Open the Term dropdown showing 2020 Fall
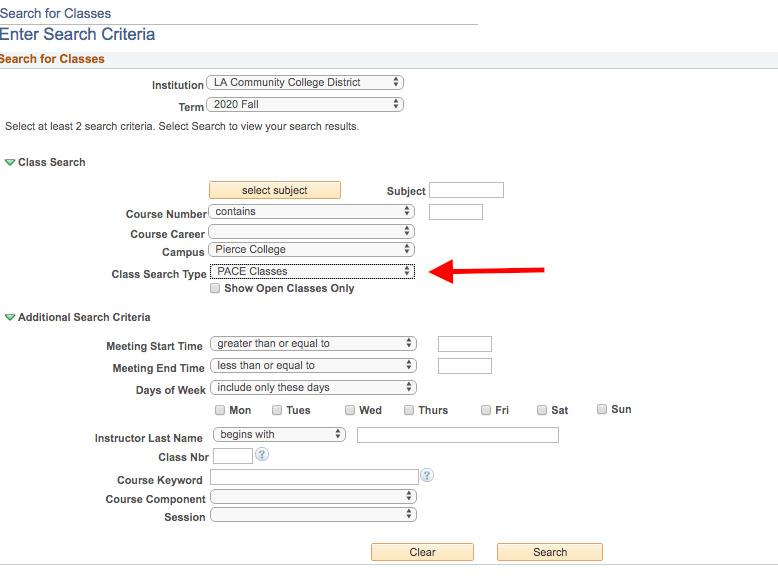 [x=305, y=104]
